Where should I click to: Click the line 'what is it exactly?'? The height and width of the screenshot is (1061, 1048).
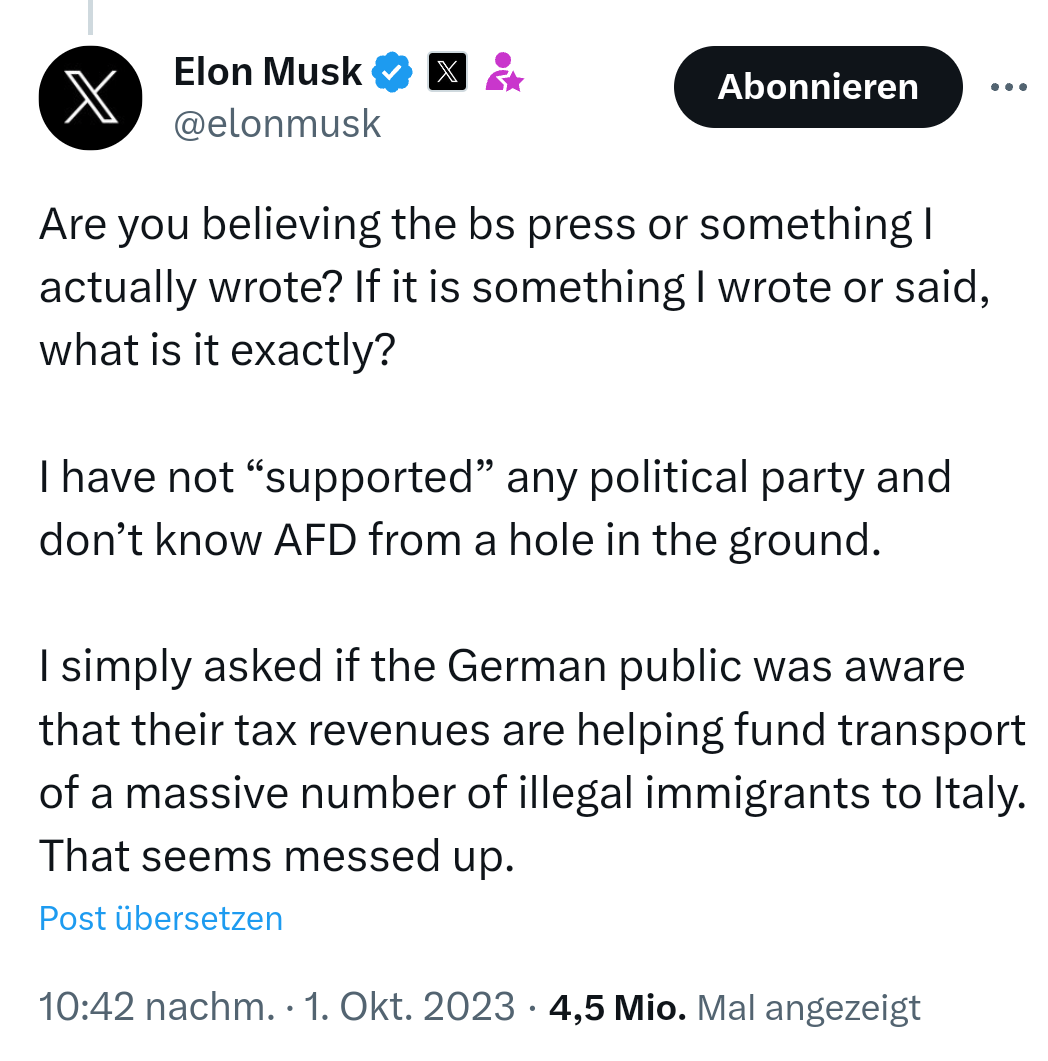pyautogui.click(x=216, y=352)
